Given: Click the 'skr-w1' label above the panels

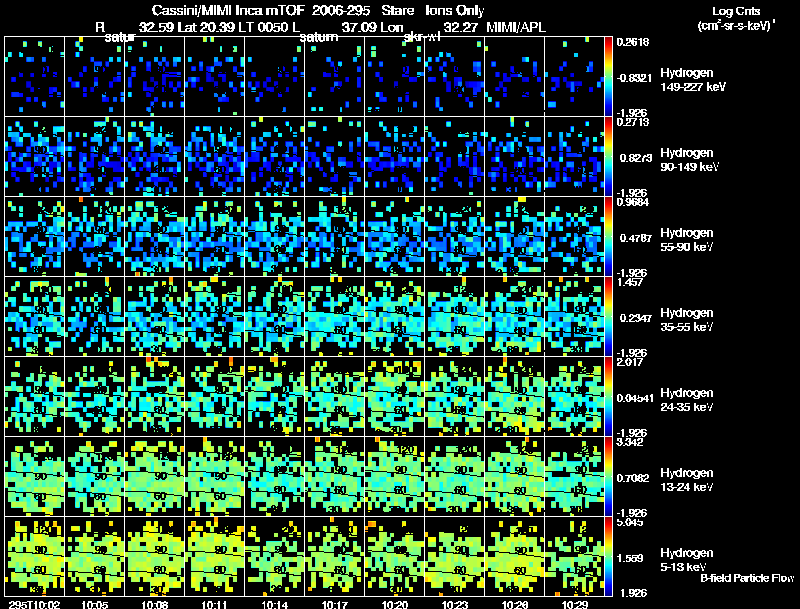Looking at the screenshot, I should (422, 37).
